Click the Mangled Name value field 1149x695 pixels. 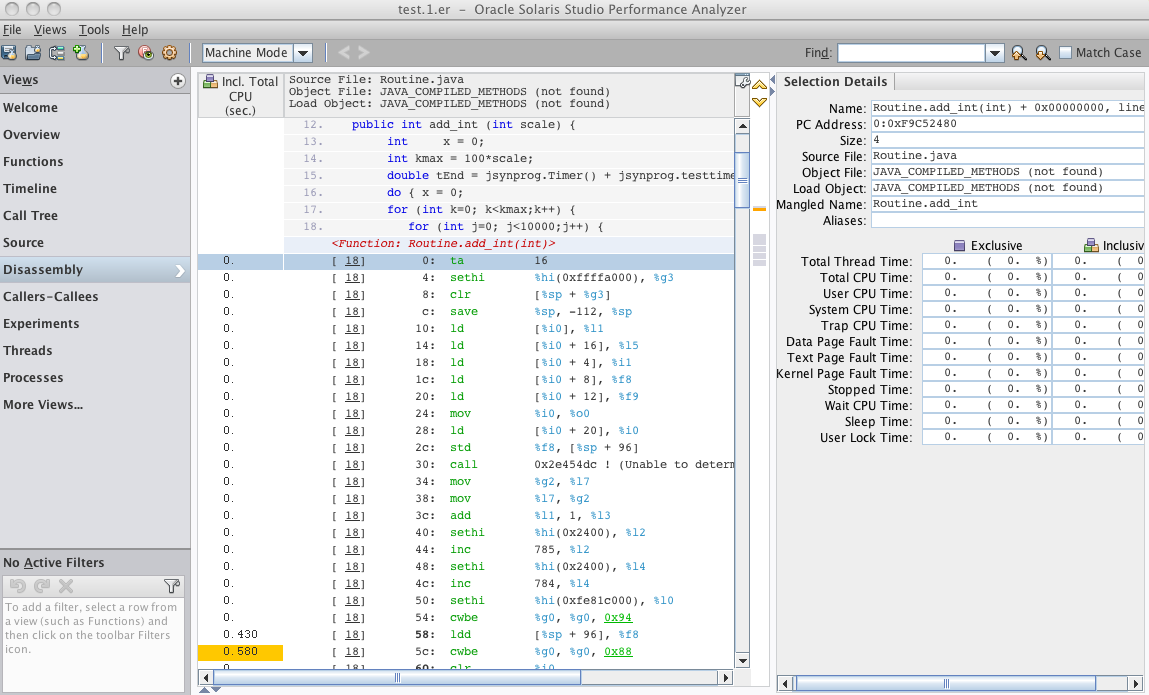1008,204
